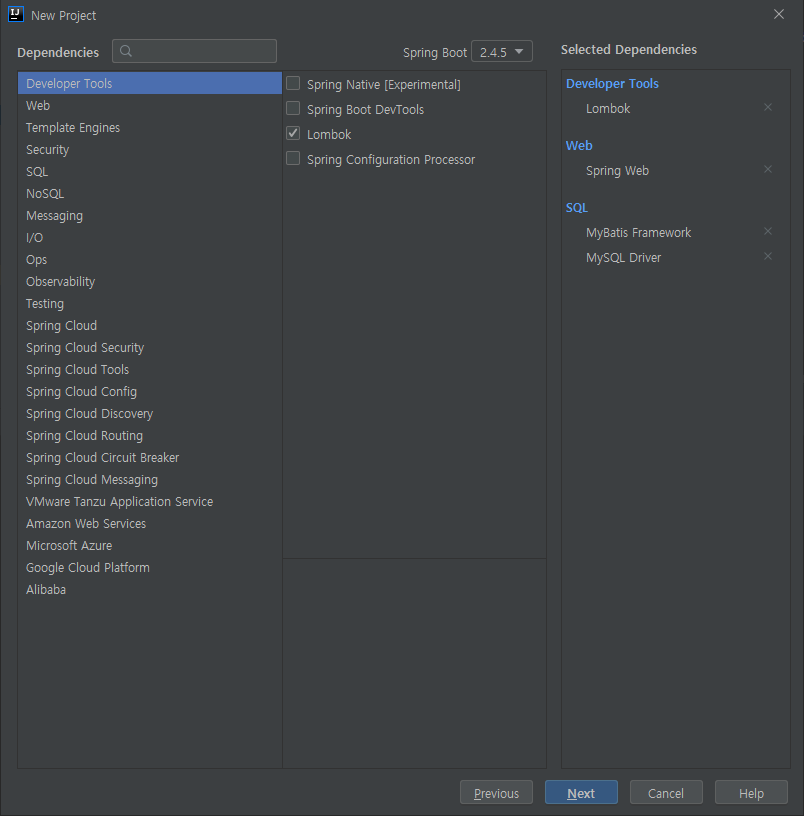This screenshot has width=804, height=816.
Task: Check Spring Boot DevTools
Action: tap(293, 108)
